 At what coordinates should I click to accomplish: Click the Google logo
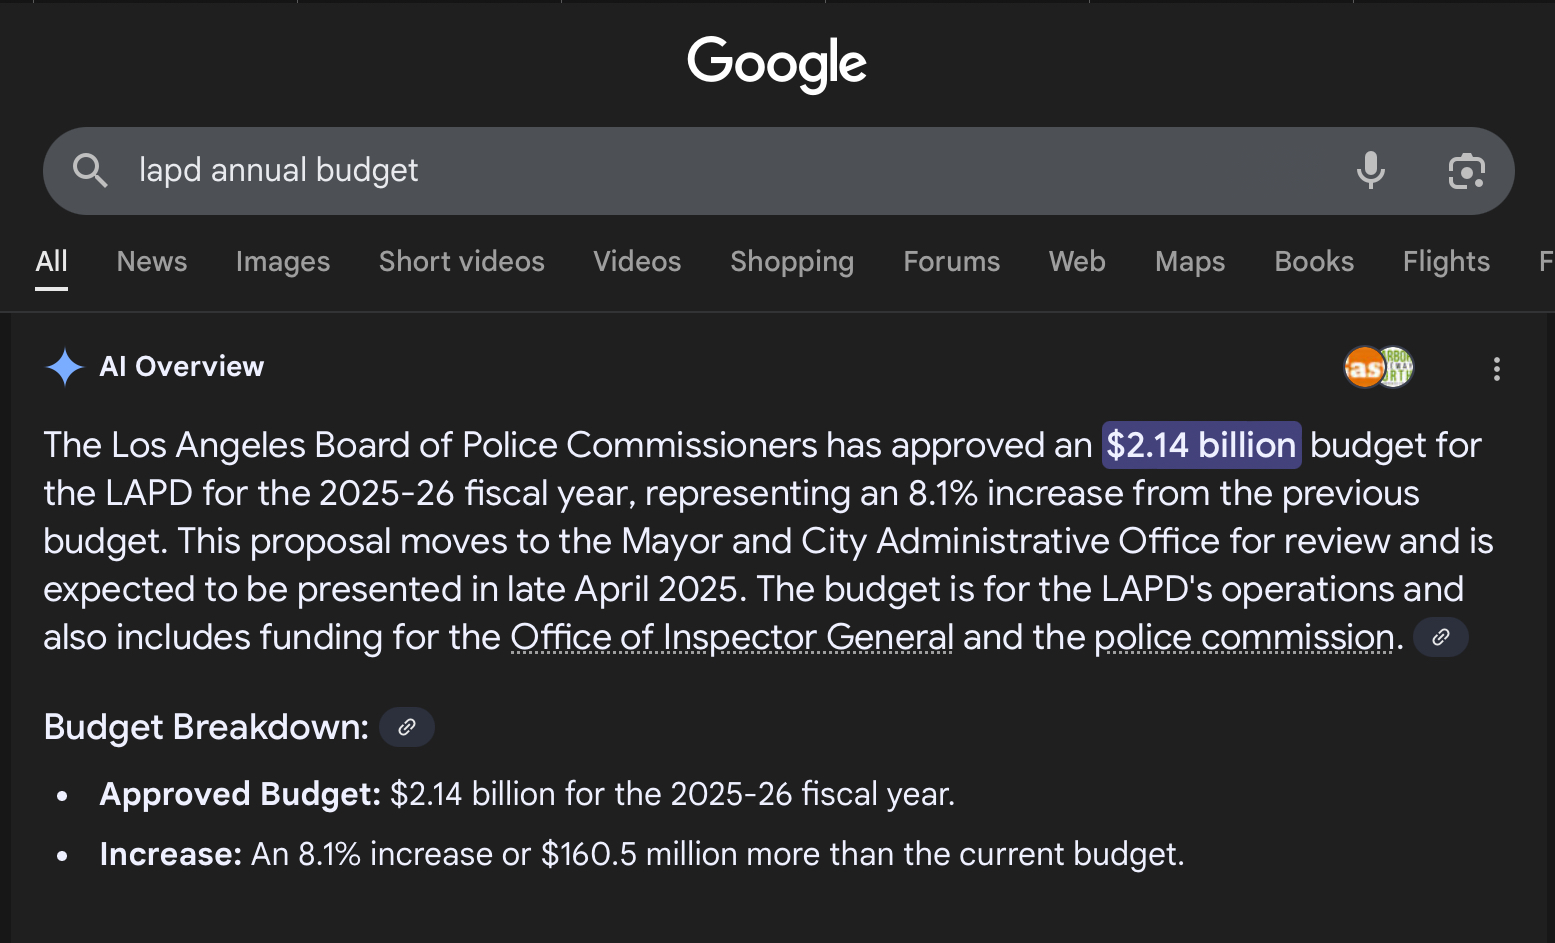click(777, 63)
